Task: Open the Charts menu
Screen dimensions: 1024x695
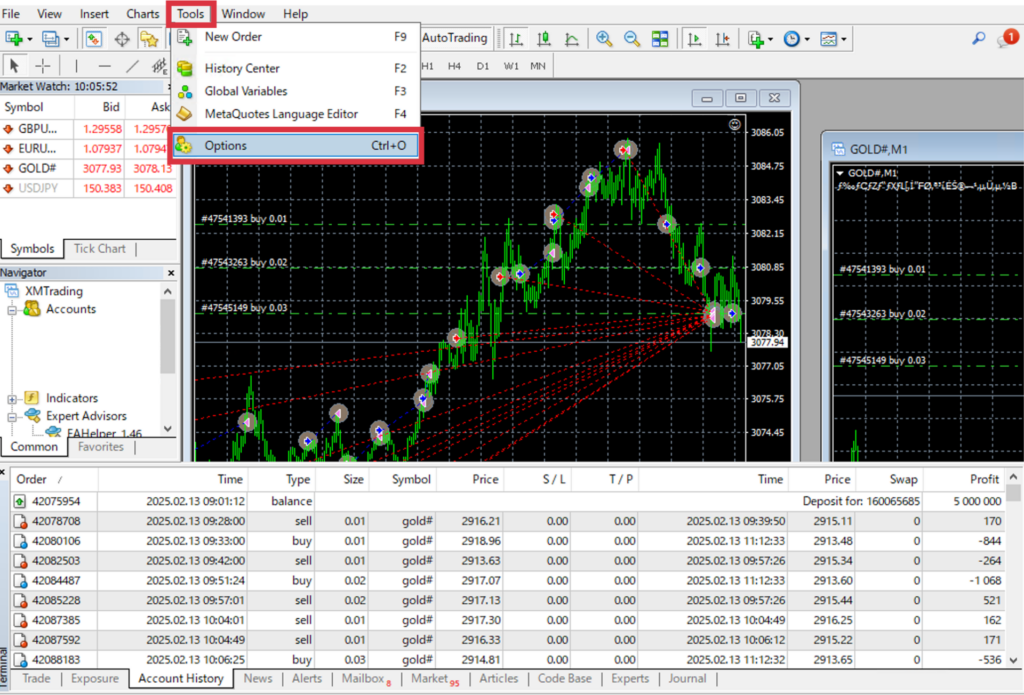Action: [x=142, y=14]
